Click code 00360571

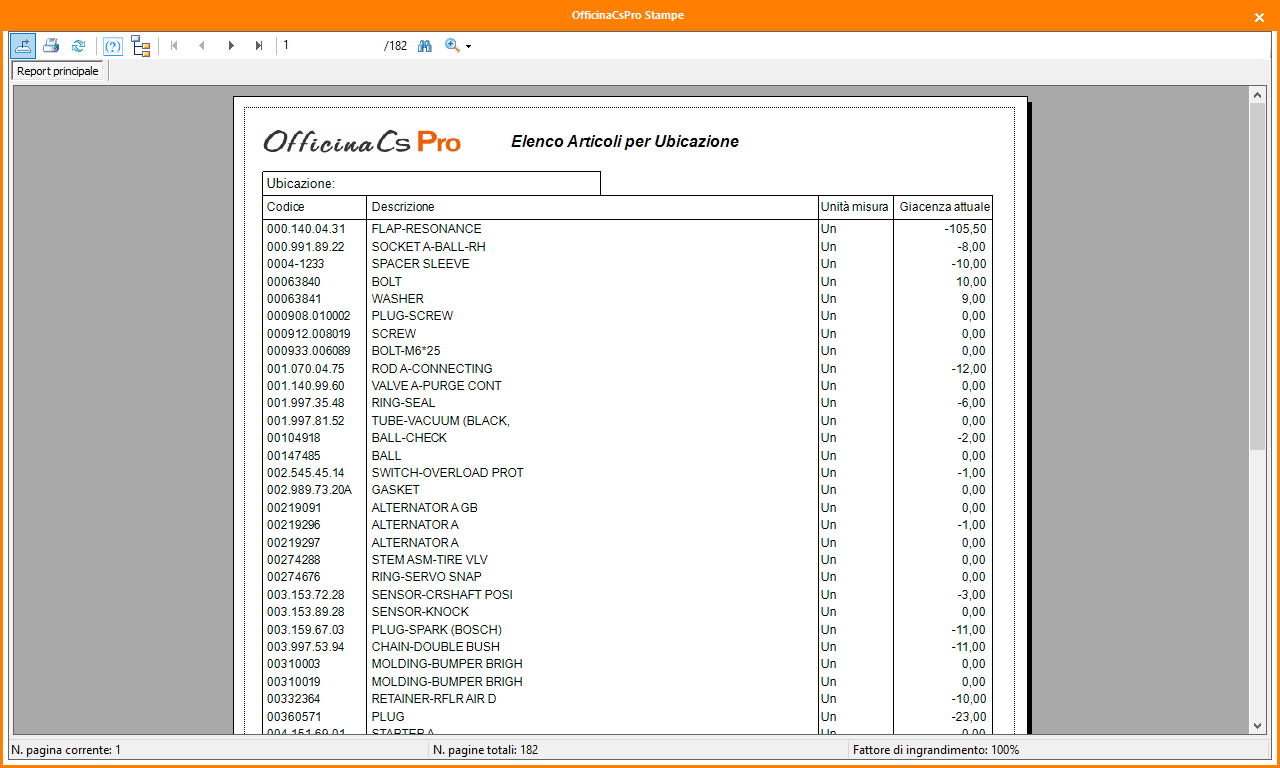(294, 717)
